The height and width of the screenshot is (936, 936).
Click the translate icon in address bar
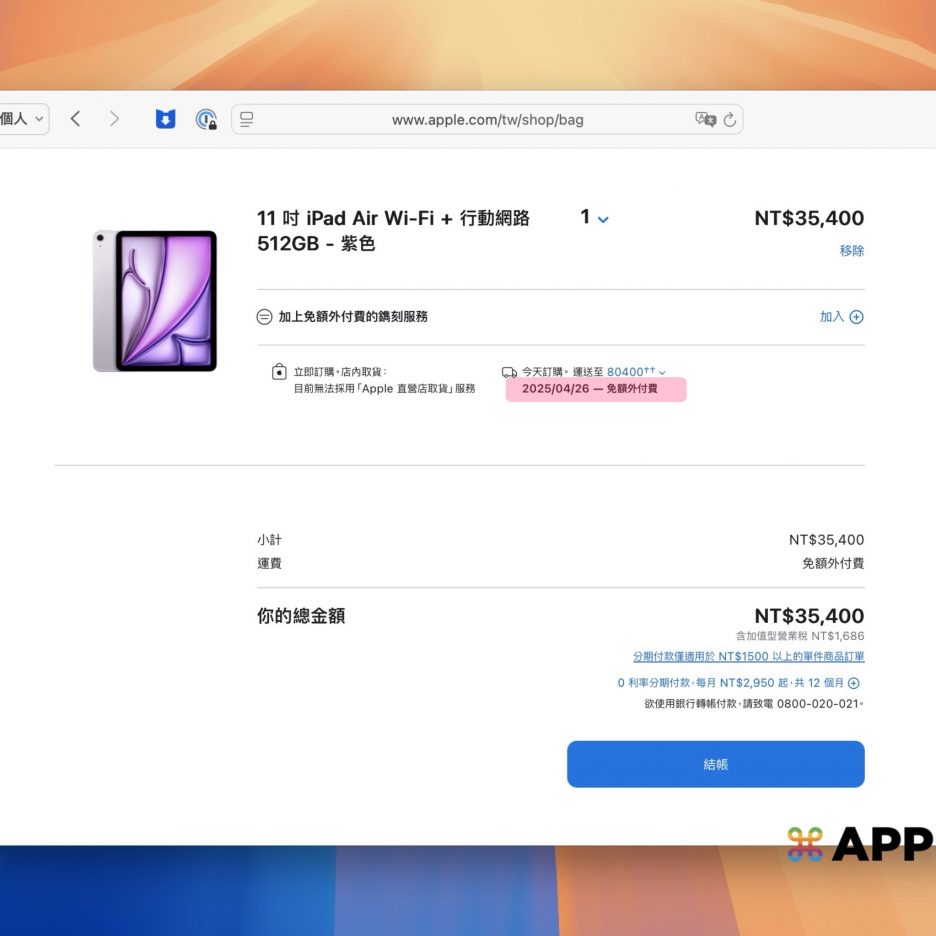click(705, 119)
